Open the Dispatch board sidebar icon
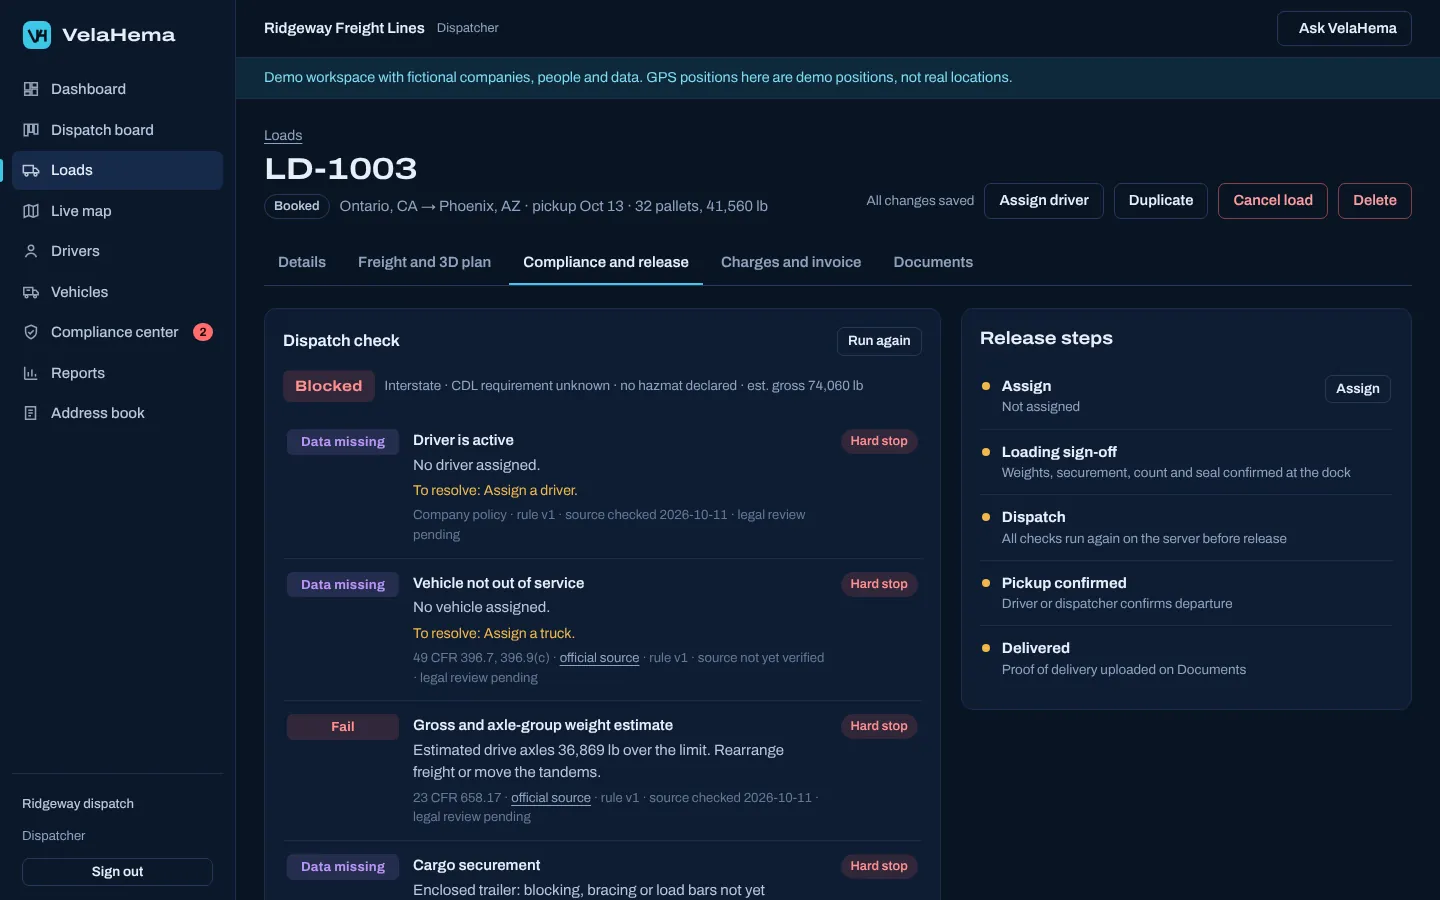1440x900 pixels. 31,130
